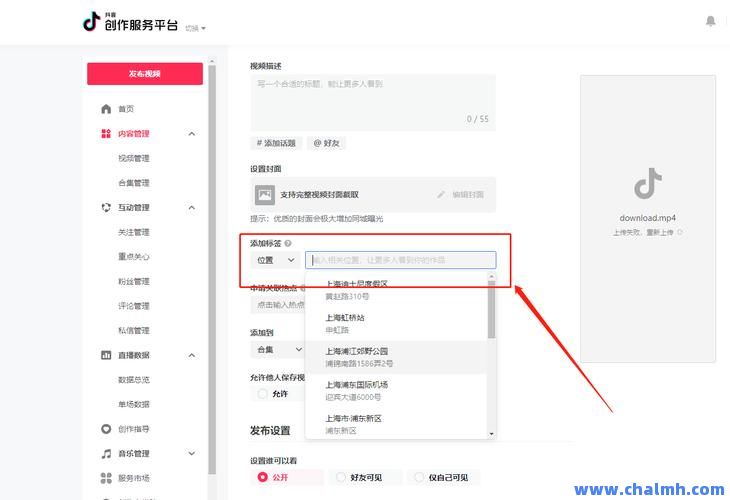This screenshot has height=500, width=730.
Task: Collapse the 直播数据 section chevron
Action: (x=191, y=355)
